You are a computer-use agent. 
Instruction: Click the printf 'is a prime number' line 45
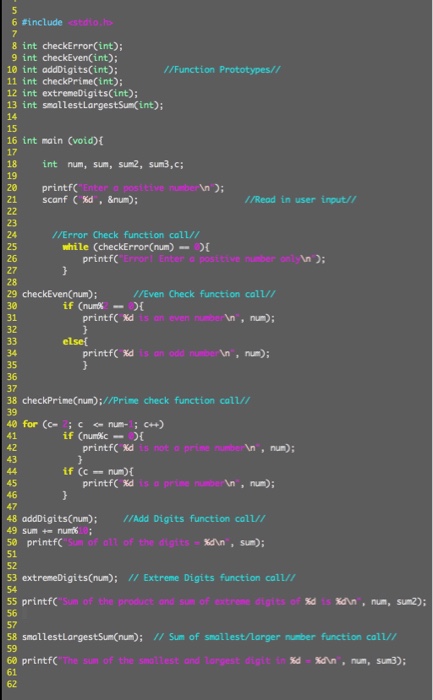tap(179, 483)
